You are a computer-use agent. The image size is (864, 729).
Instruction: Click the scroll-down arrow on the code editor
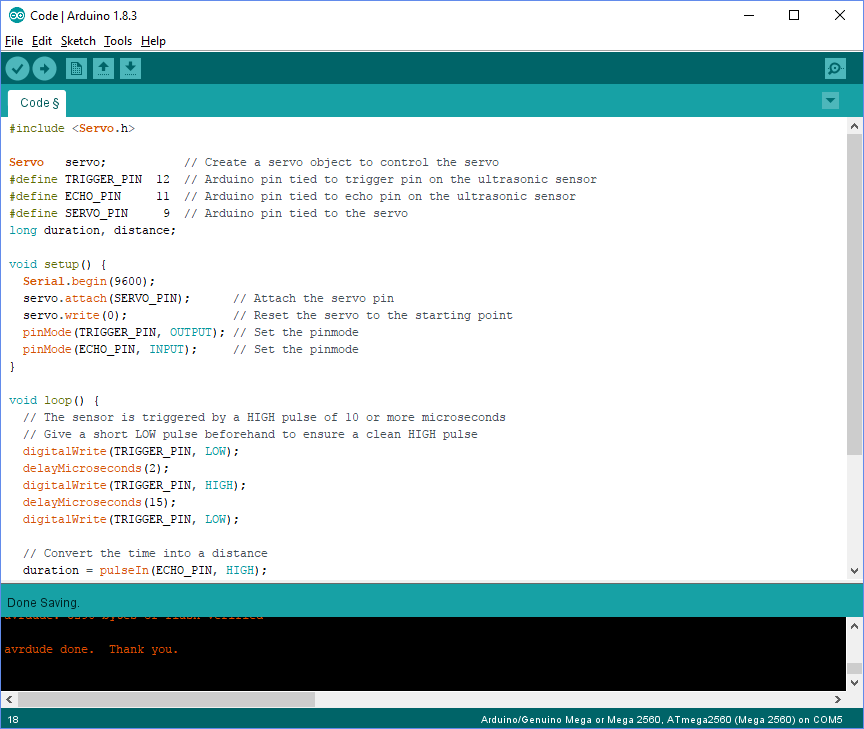(x=855, y=573)
